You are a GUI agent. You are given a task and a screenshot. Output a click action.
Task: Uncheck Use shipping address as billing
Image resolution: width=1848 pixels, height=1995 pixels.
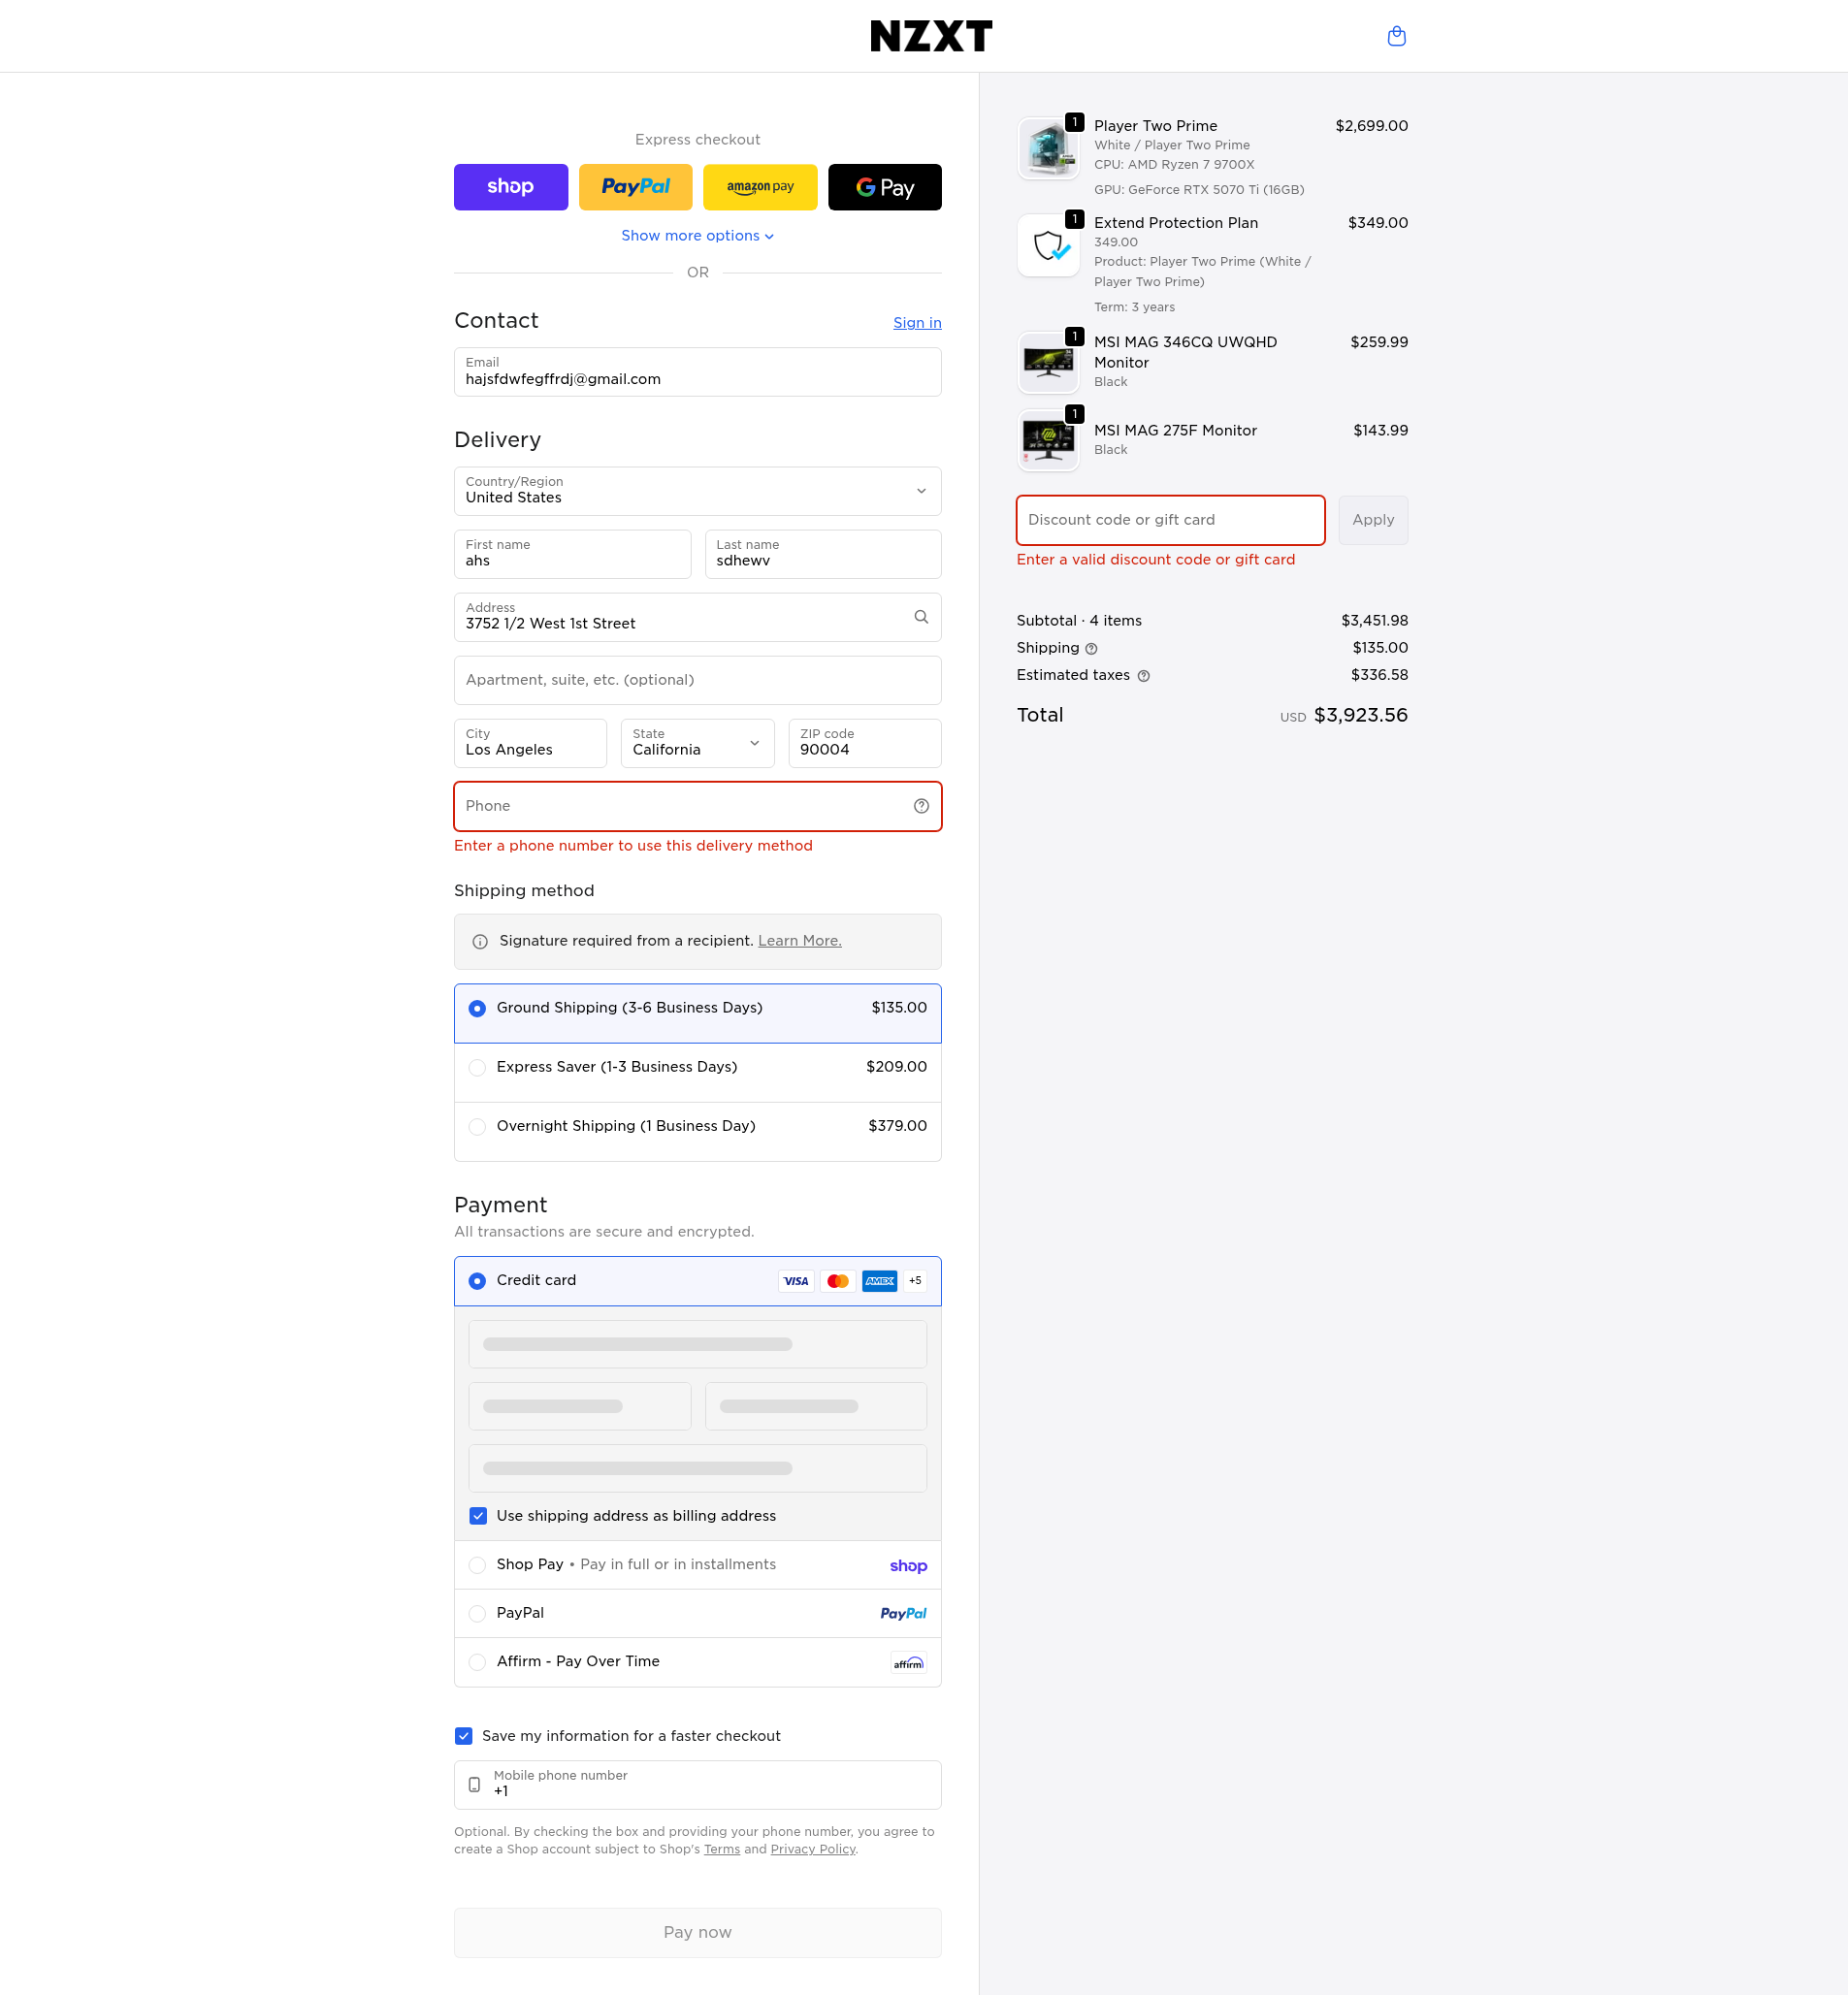tap(478, 1516)
